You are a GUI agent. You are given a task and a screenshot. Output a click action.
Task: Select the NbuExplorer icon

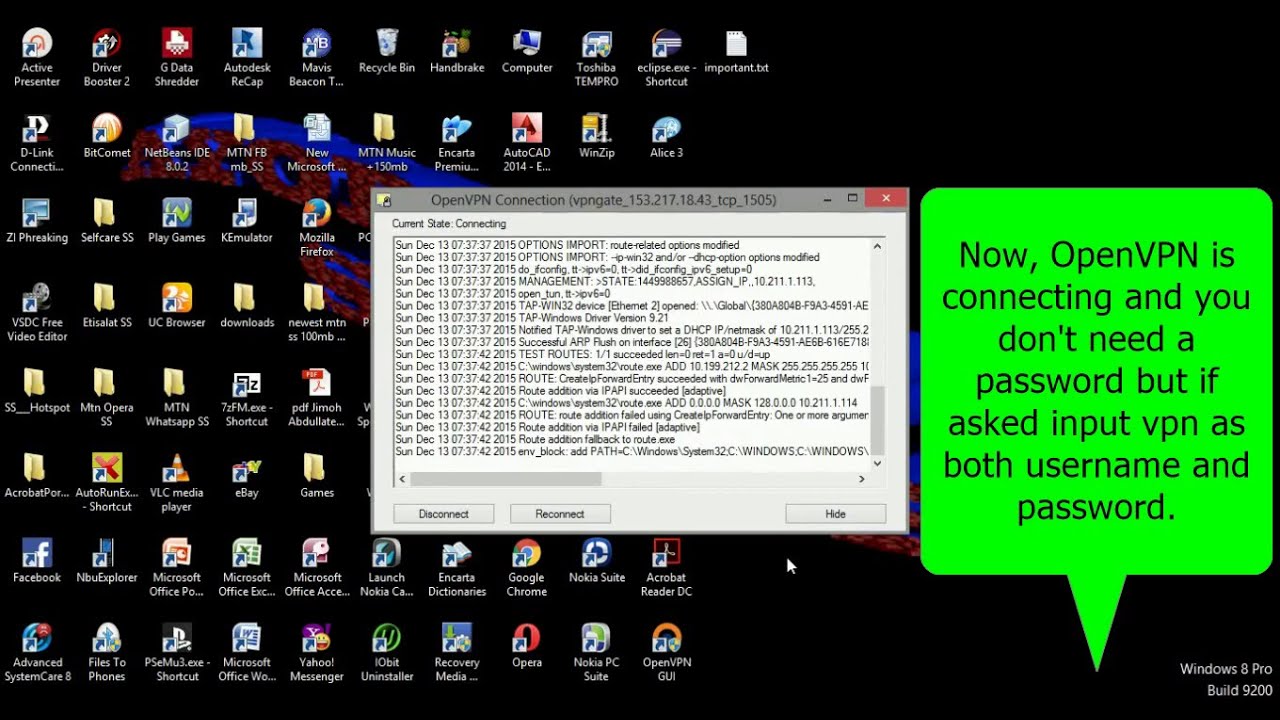[x=107, y=561]
